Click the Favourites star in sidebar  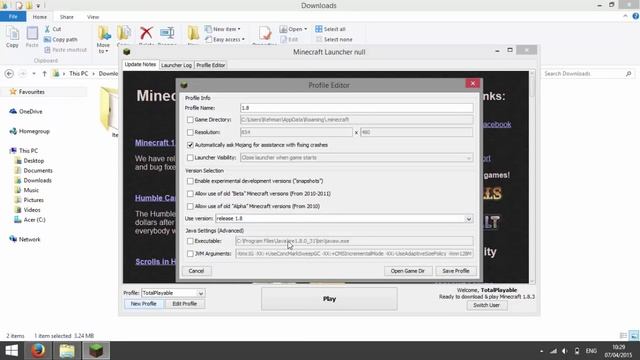(13, 92)
